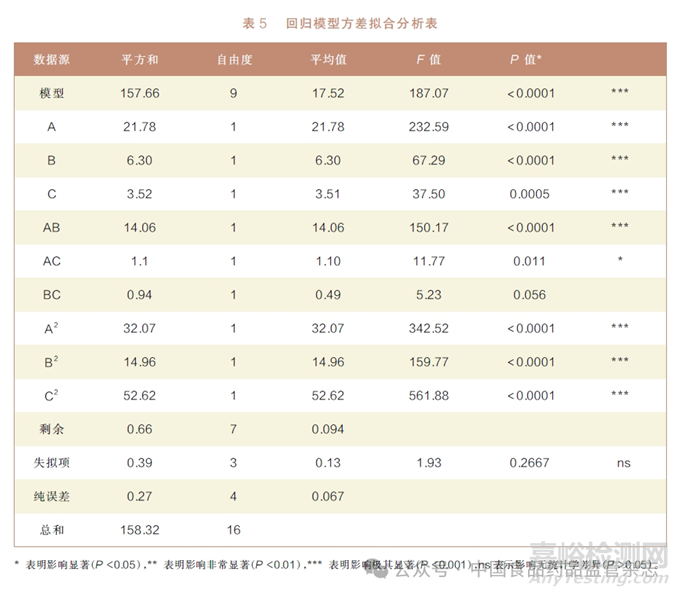Click the P value 0.0005 cell
Image resolution: width=680 pixels, height=596 pixels.
[529, 194]
